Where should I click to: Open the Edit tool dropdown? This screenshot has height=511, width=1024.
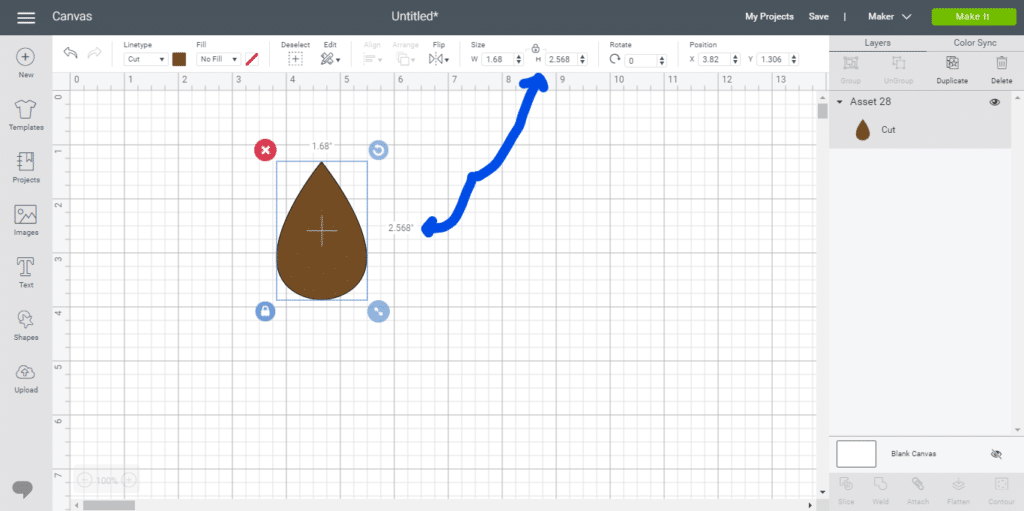click(330, 59)
